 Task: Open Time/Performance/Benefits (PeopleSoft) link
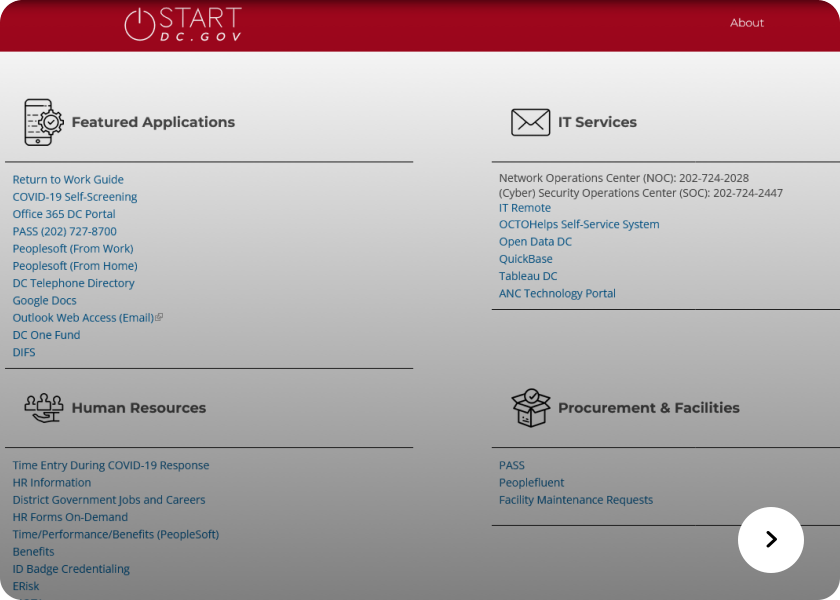click(x=116, y=534)
